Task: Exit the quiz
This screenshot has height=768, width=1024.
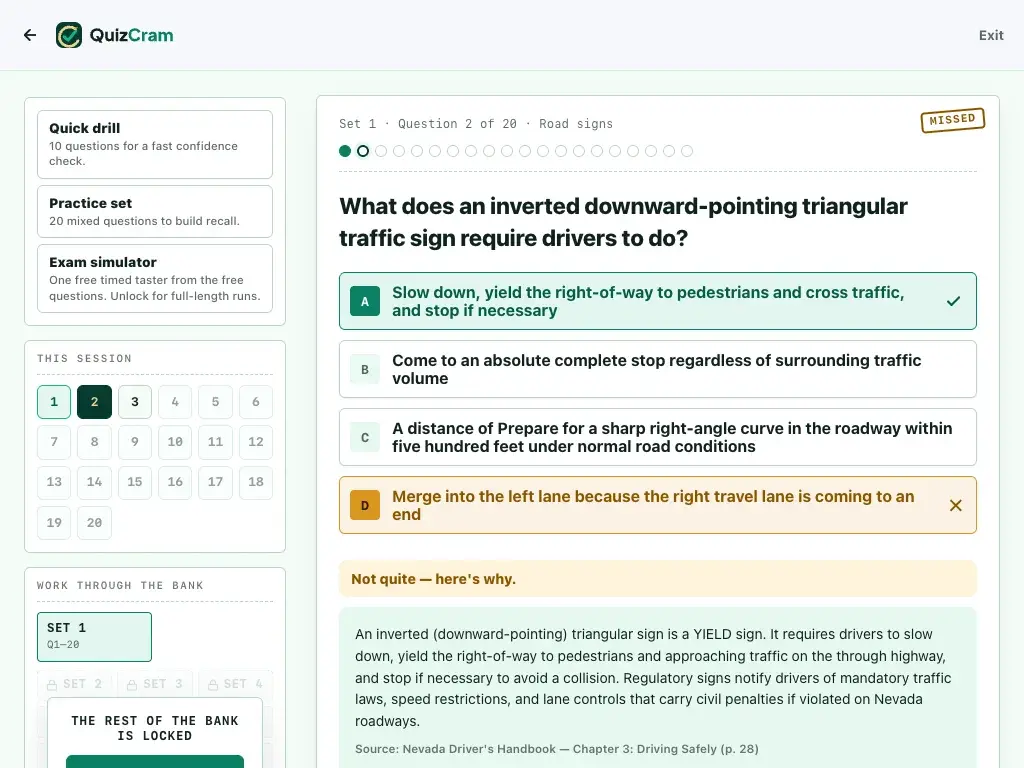Action: click(x=991, y=35)
